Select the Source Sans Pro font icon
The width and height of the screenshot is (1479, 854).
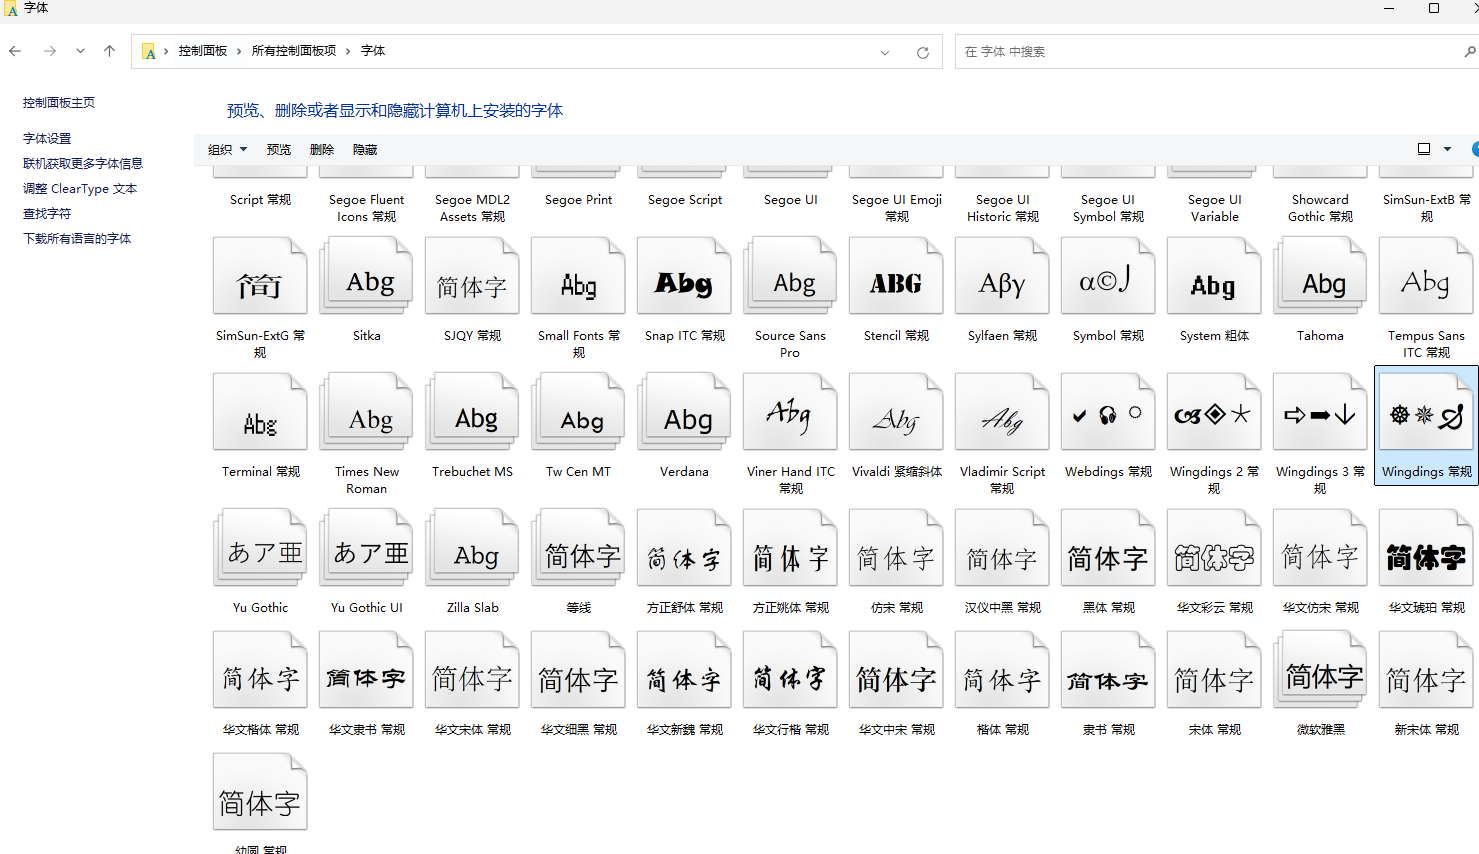(x=790, y=278)
